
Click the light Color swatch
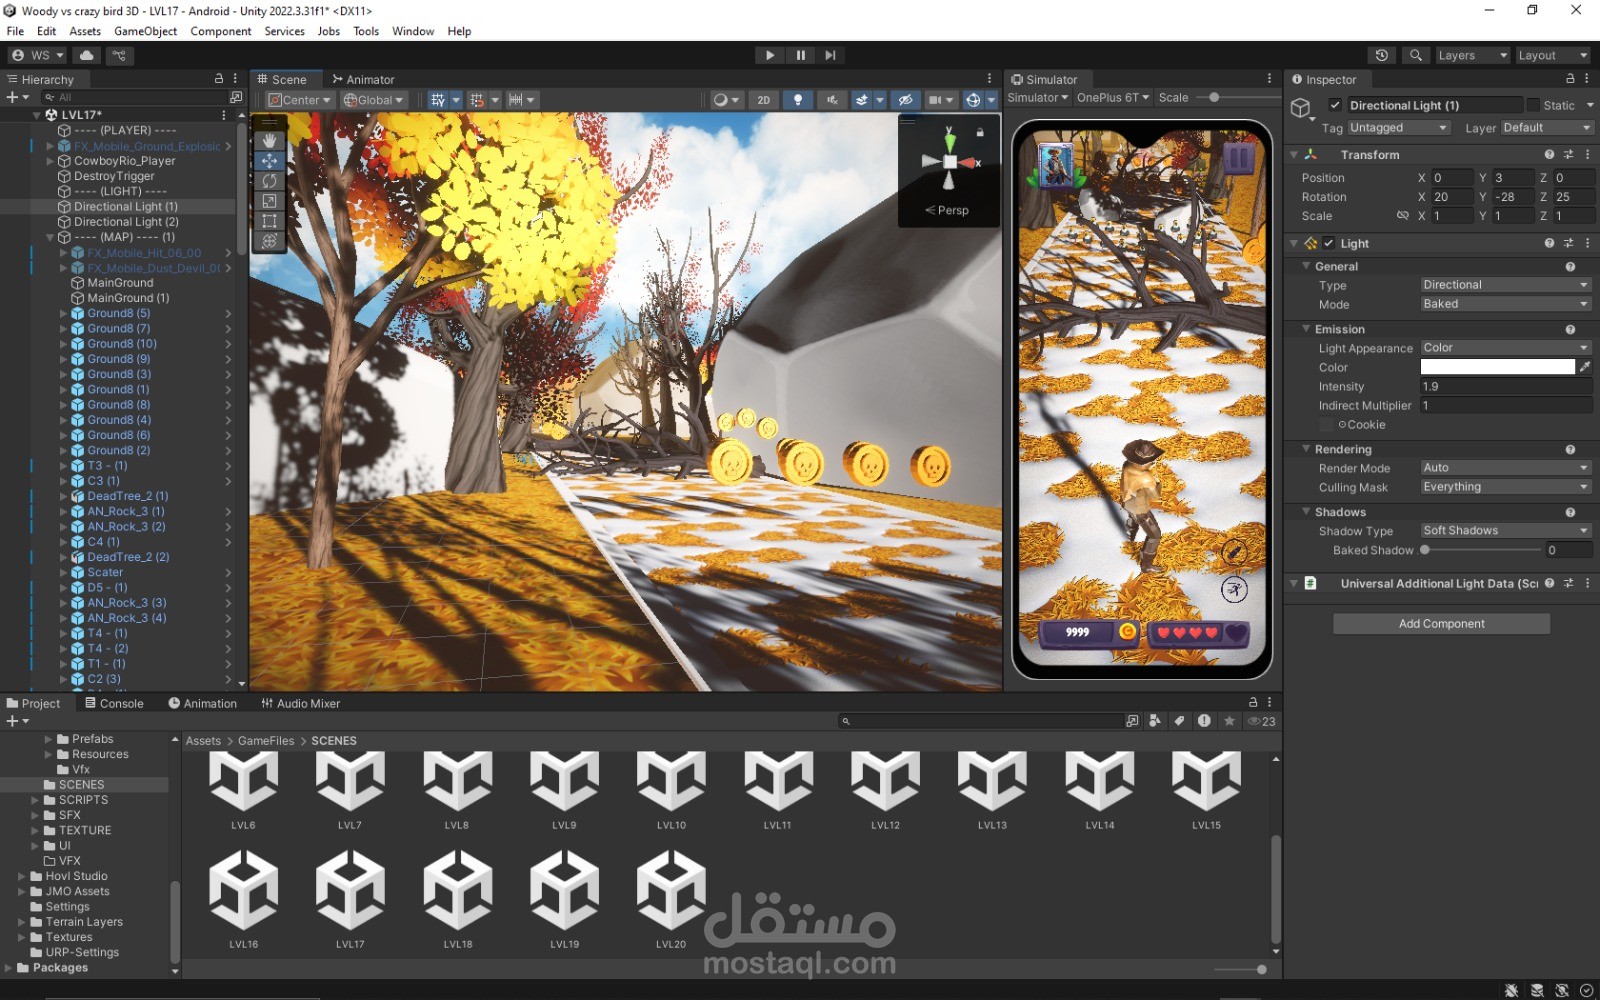point(1497,367)
